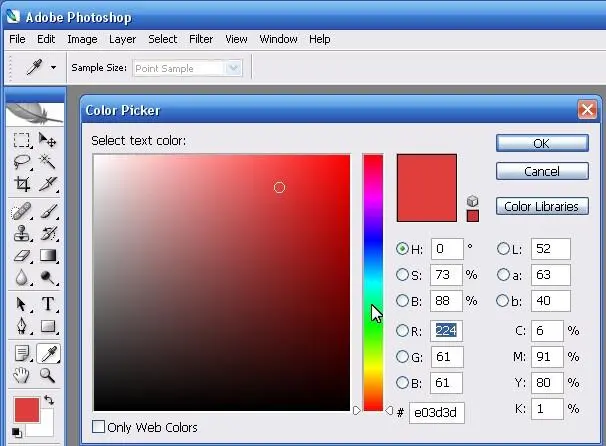The image size is (606, 446).
Task: Select the S saturation radio button
Action: pyautogui.click(x=402, y=274)
